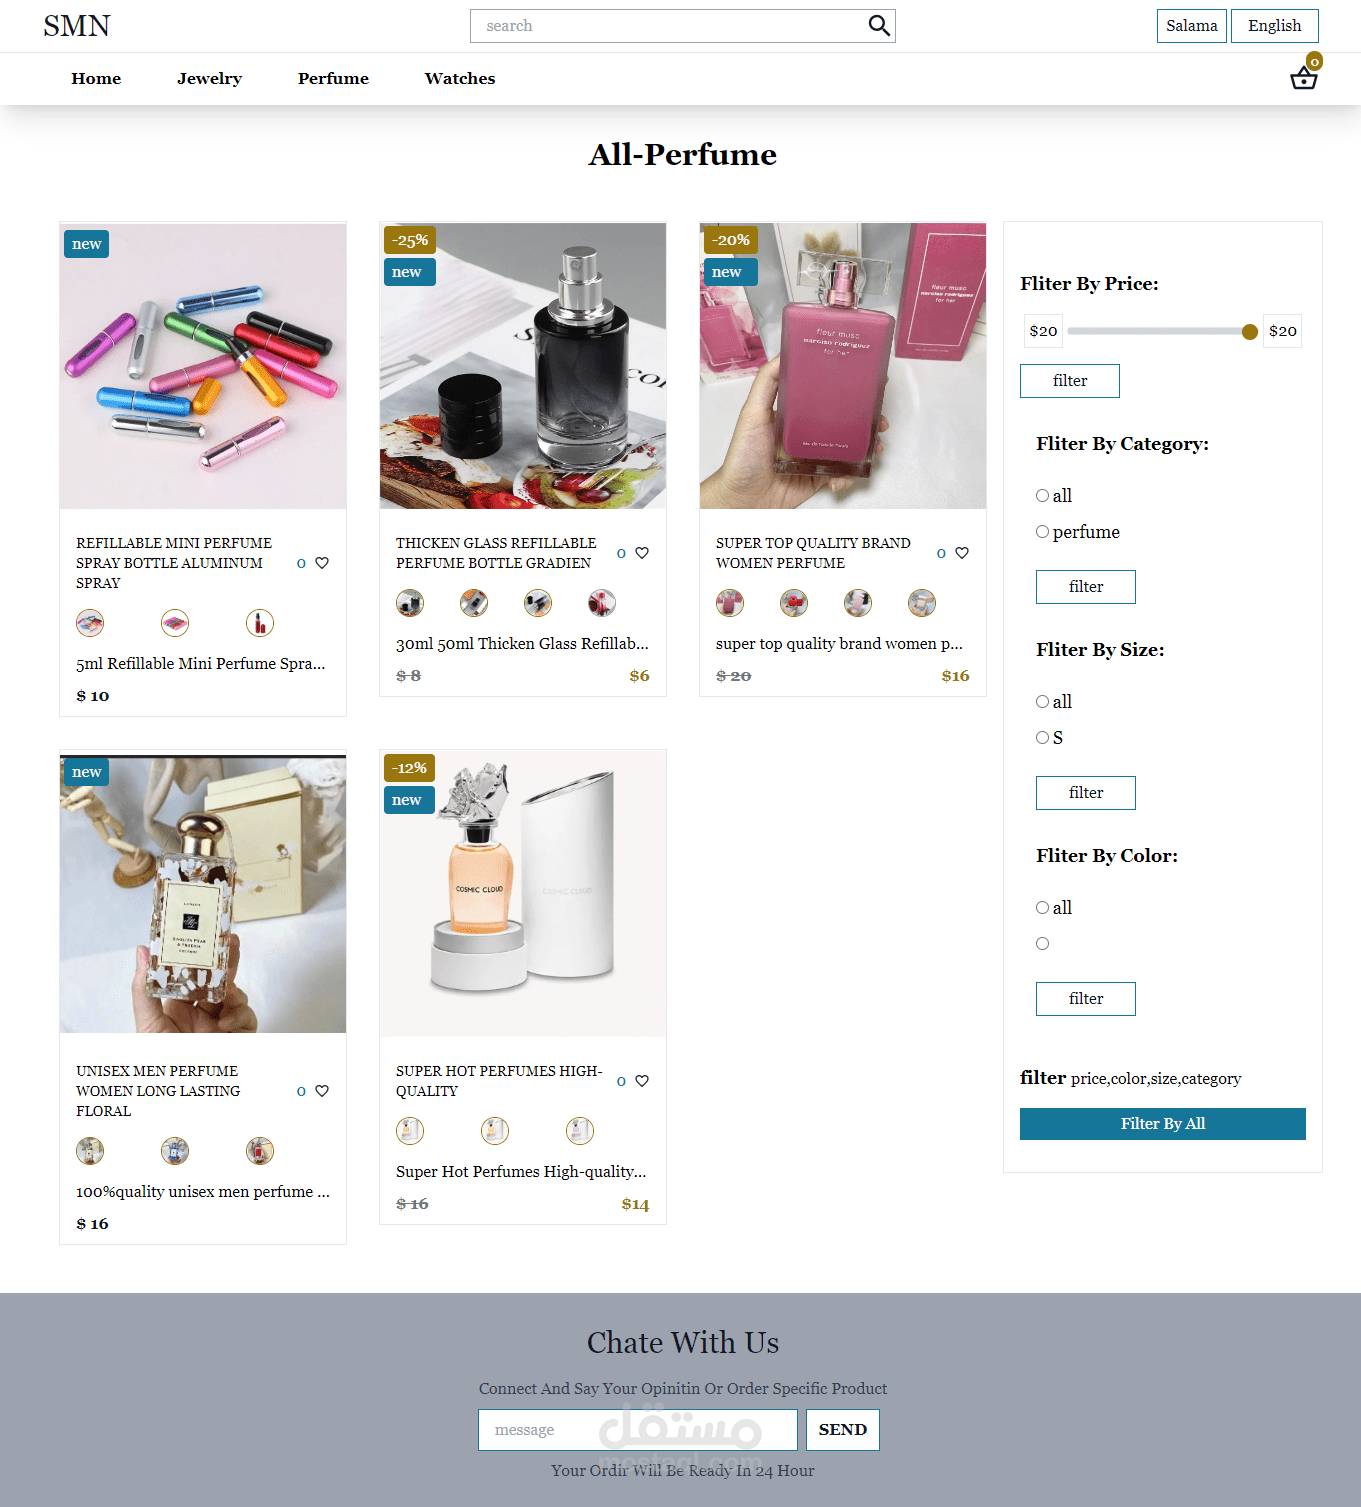The height and width of the screenshot is (1507, 1361).
Task: Favorite the Super Hot Perfumes High-Quality item
Action: (642, 1081)
